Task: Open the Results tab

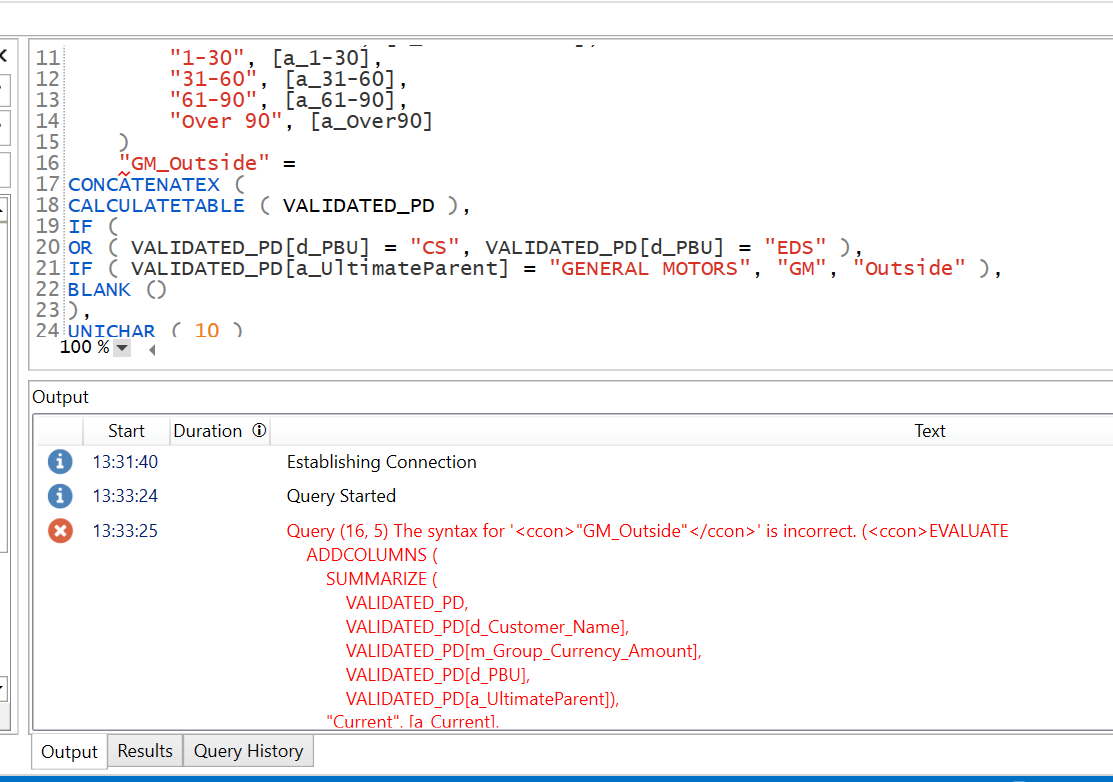Action: 145,751
